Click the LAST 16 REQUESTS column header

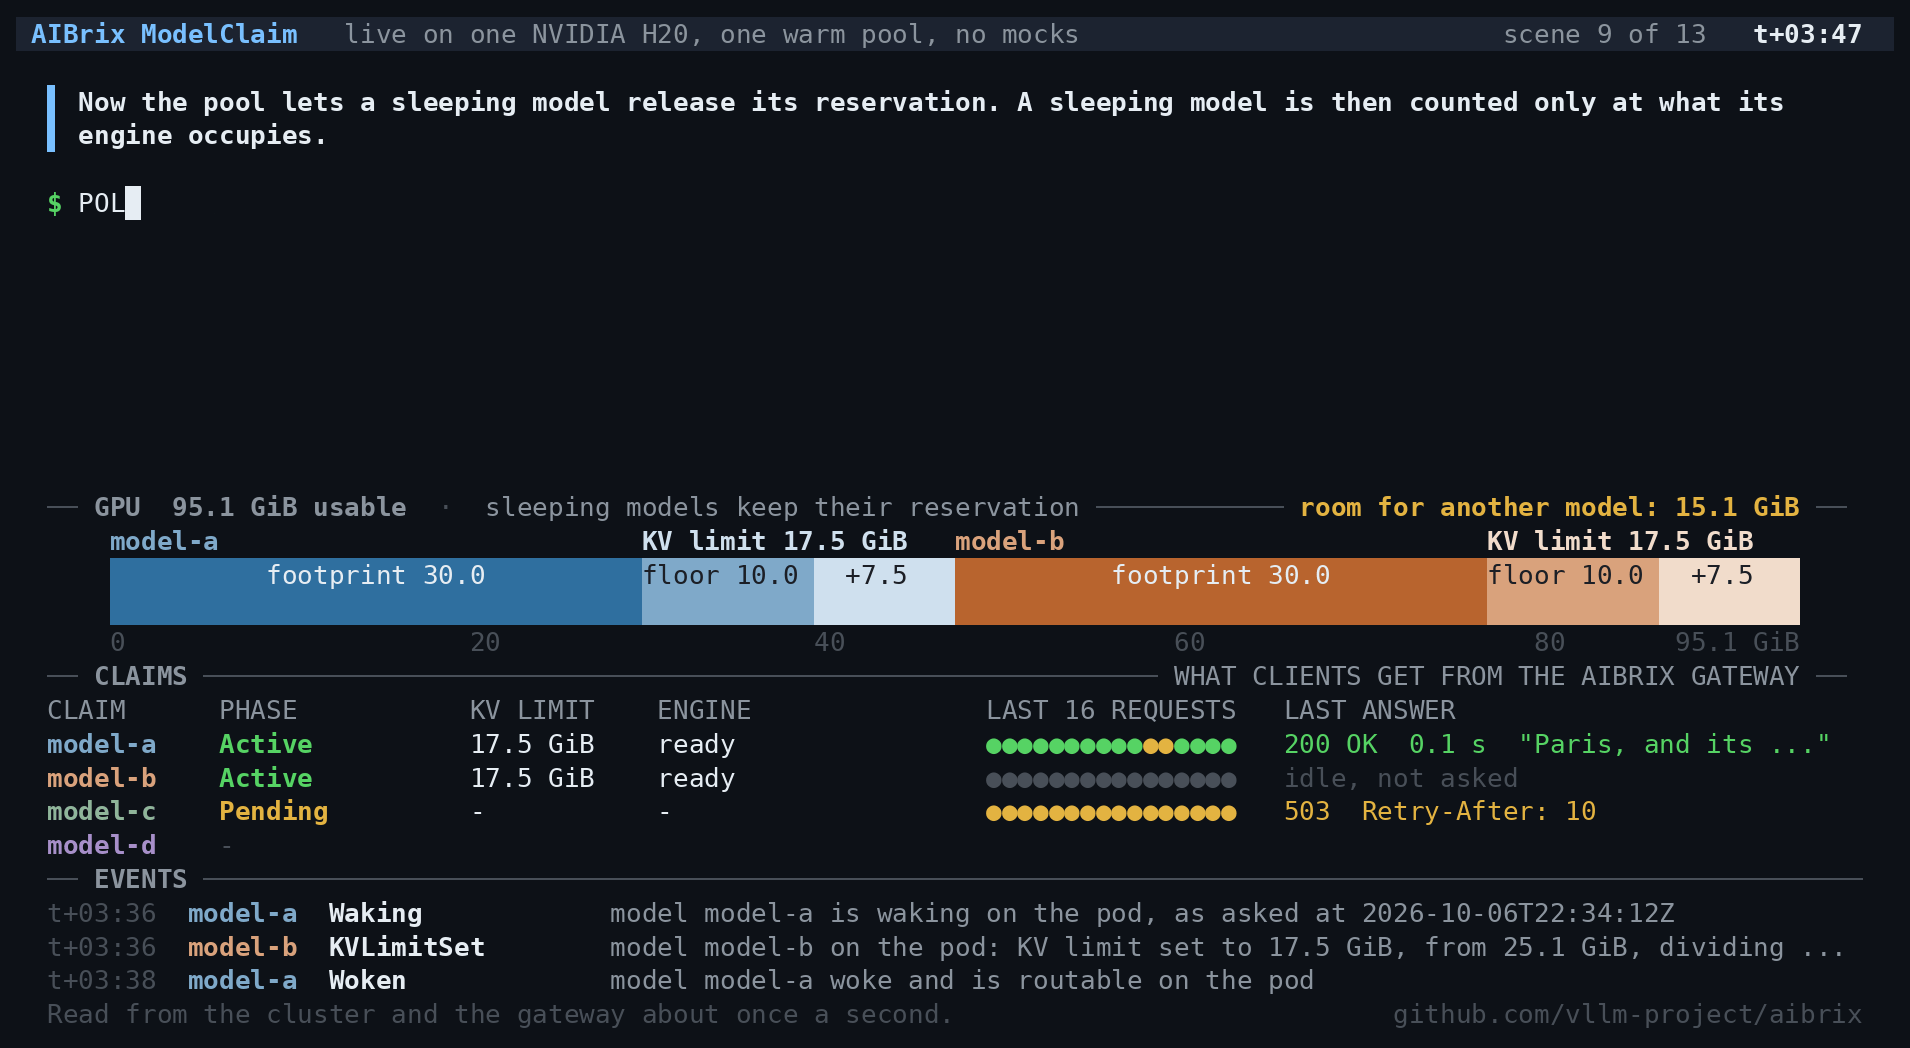[1111, 710]
